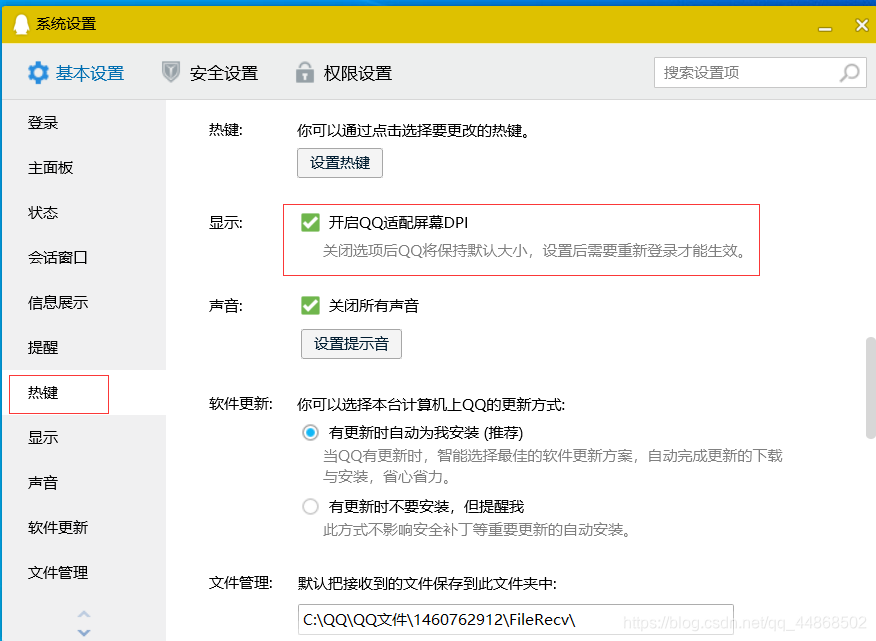
Task: Click the shield icon beside 安全设置
Action: (x=170, y=72)
